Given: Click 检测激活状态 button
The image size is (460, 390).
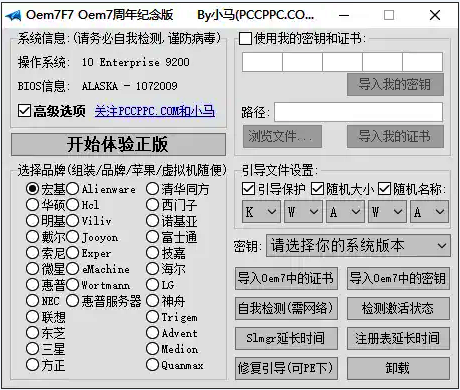Looking at the screenshot, I should pyautogui.click(x=398, y=308).
